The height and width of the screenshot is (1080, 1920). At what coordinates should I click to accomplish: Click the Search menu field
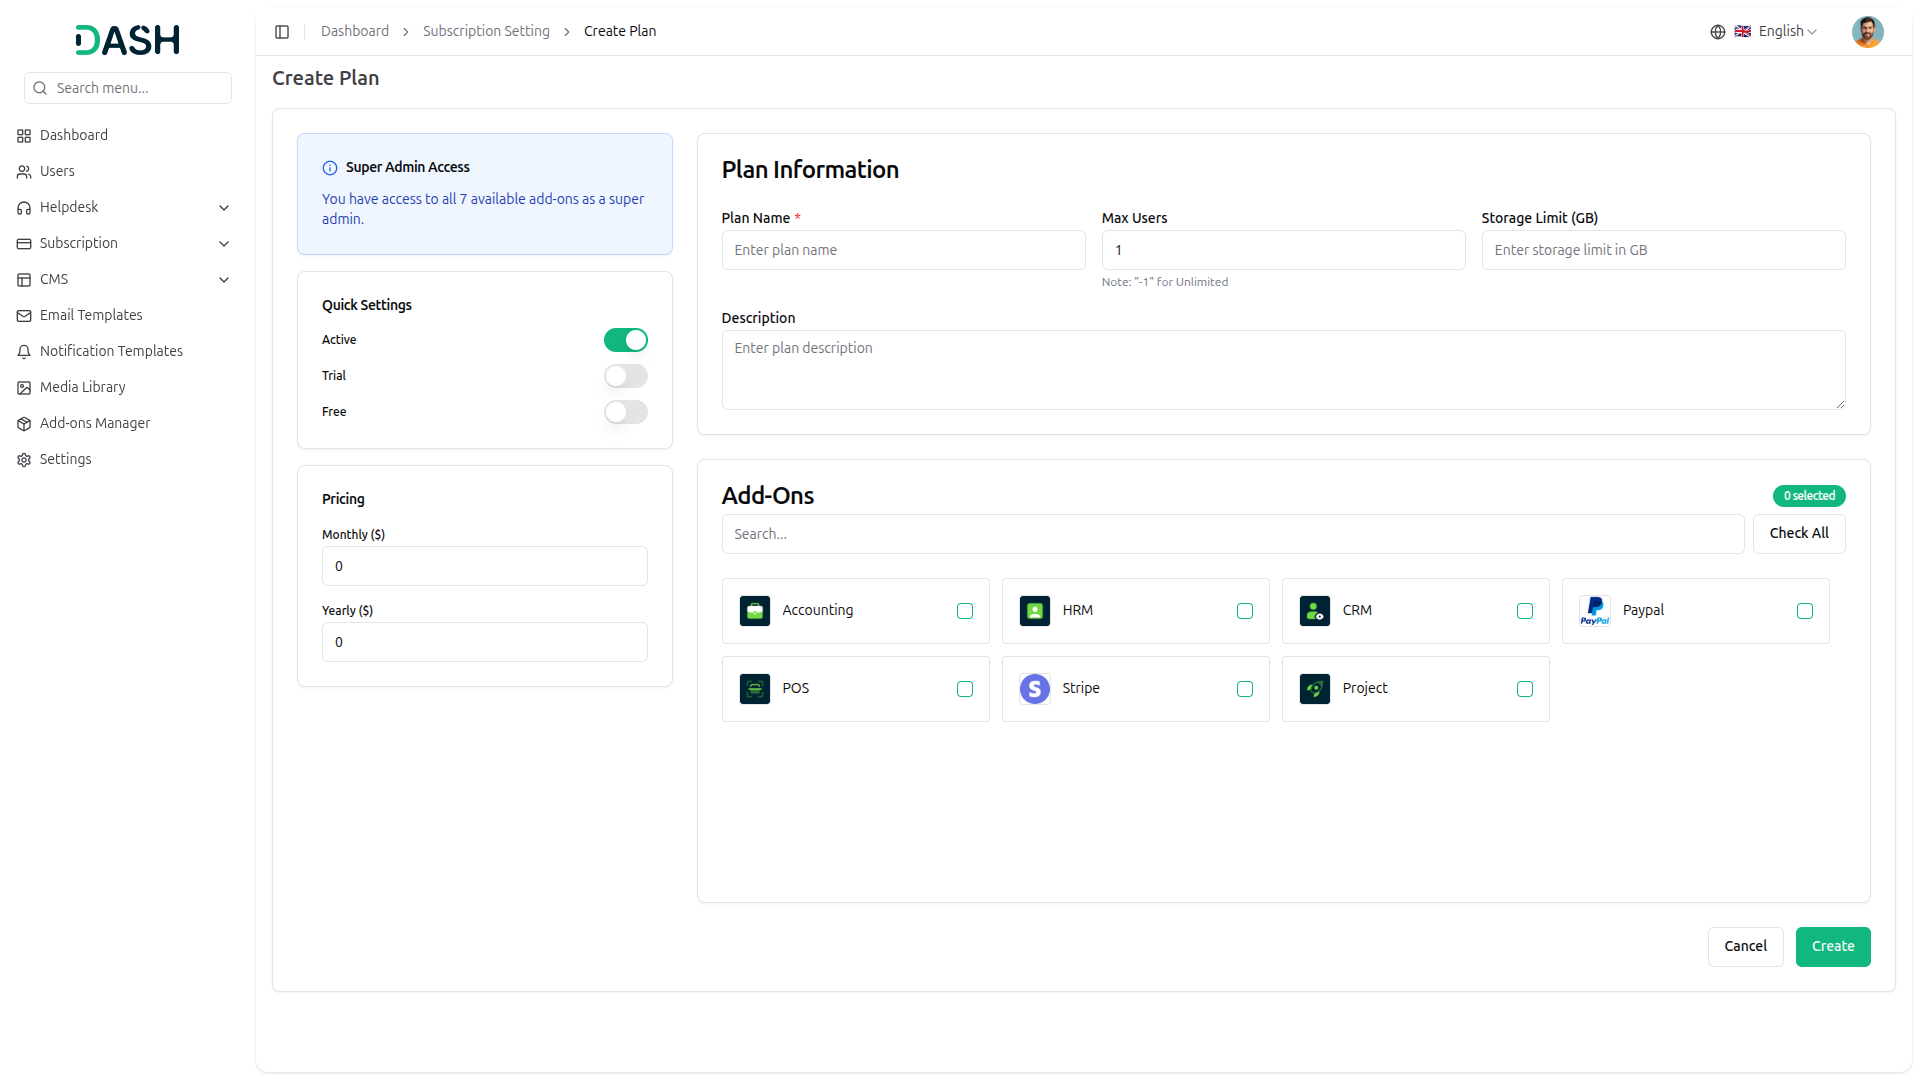[x=128, y=88]
